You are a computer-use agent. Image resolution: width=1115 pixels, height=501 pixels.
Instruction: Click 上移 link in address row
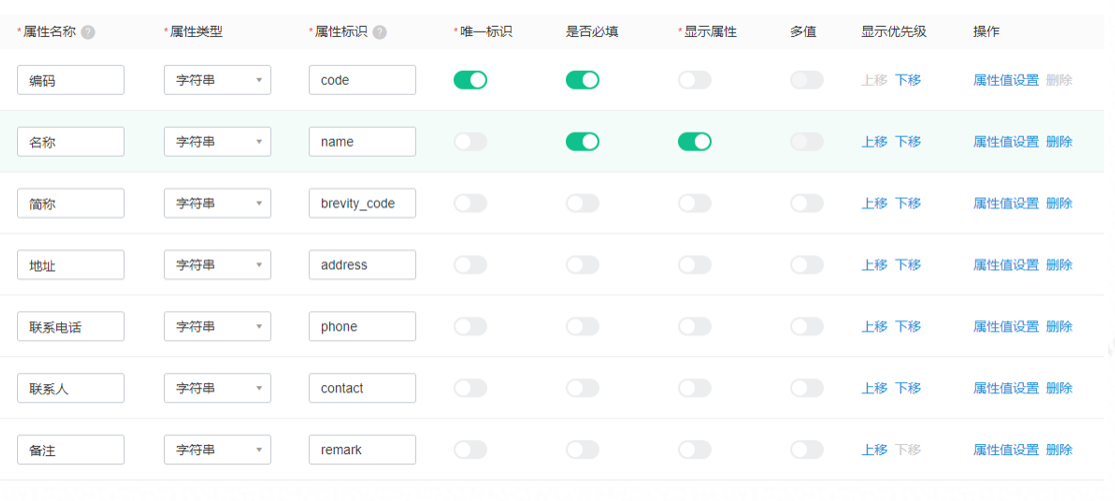click(875, 265)
